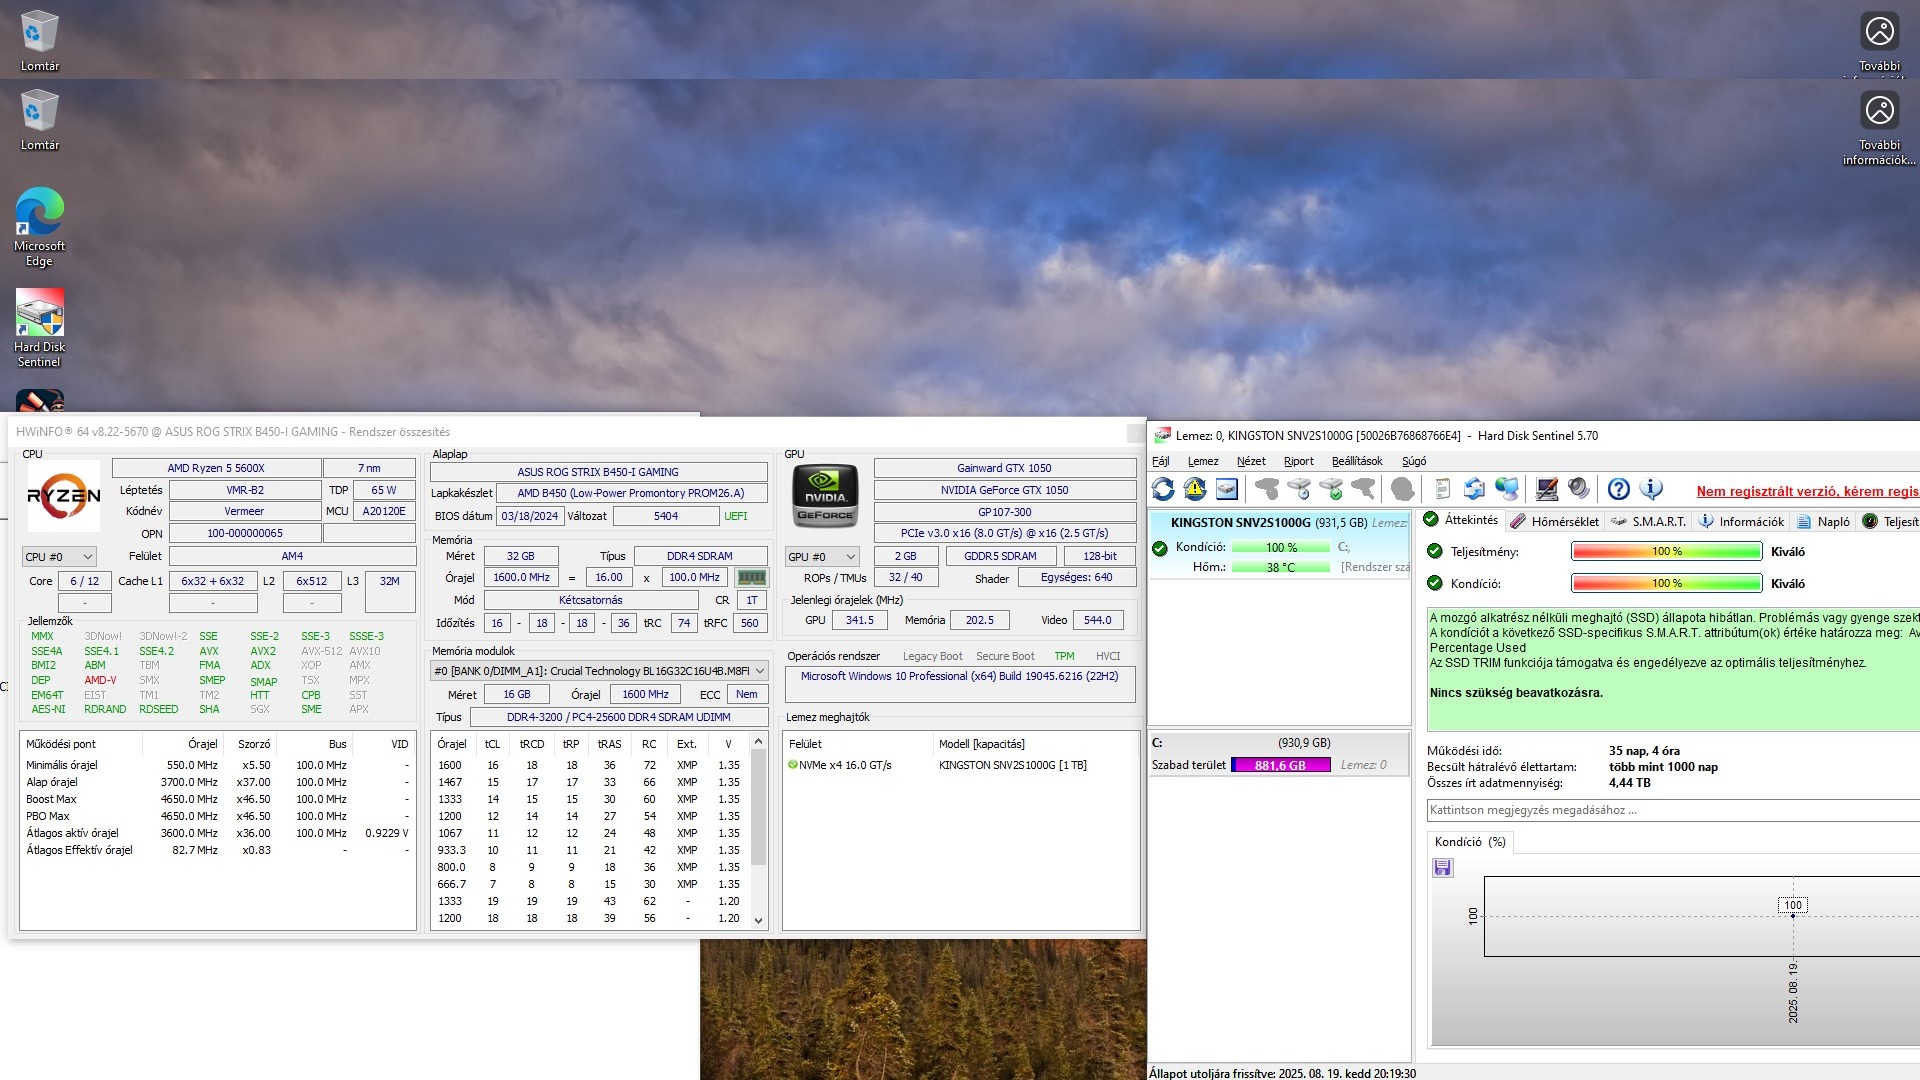Click the refresh icon in Hard Disk Sentinel toolbar
This screenshot has height=1080, width=1920.
click(1163, 489)
